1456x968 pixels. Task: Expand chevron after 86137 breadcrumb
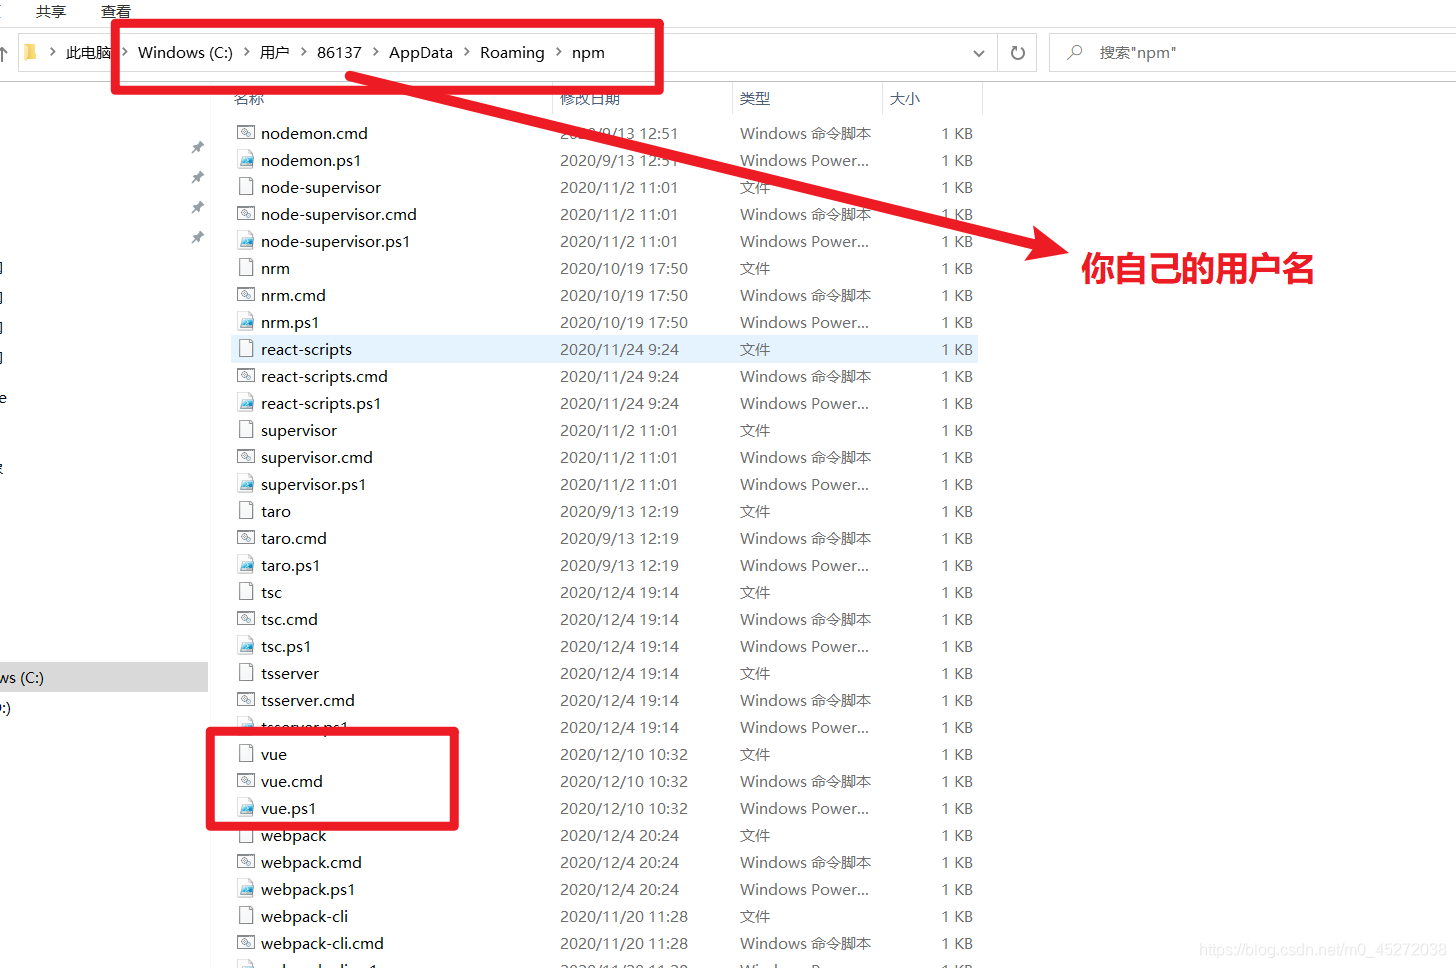[376, 52]
